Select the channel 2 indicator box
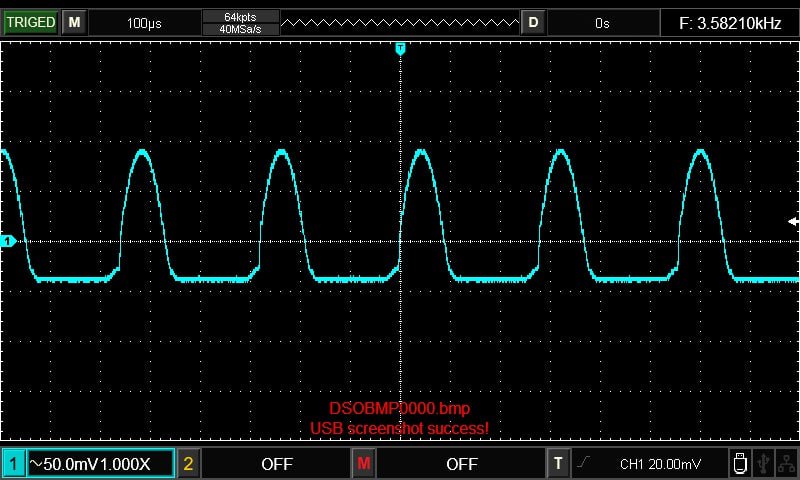This screenshot has width=800, height=480. (x=188, y=464)
